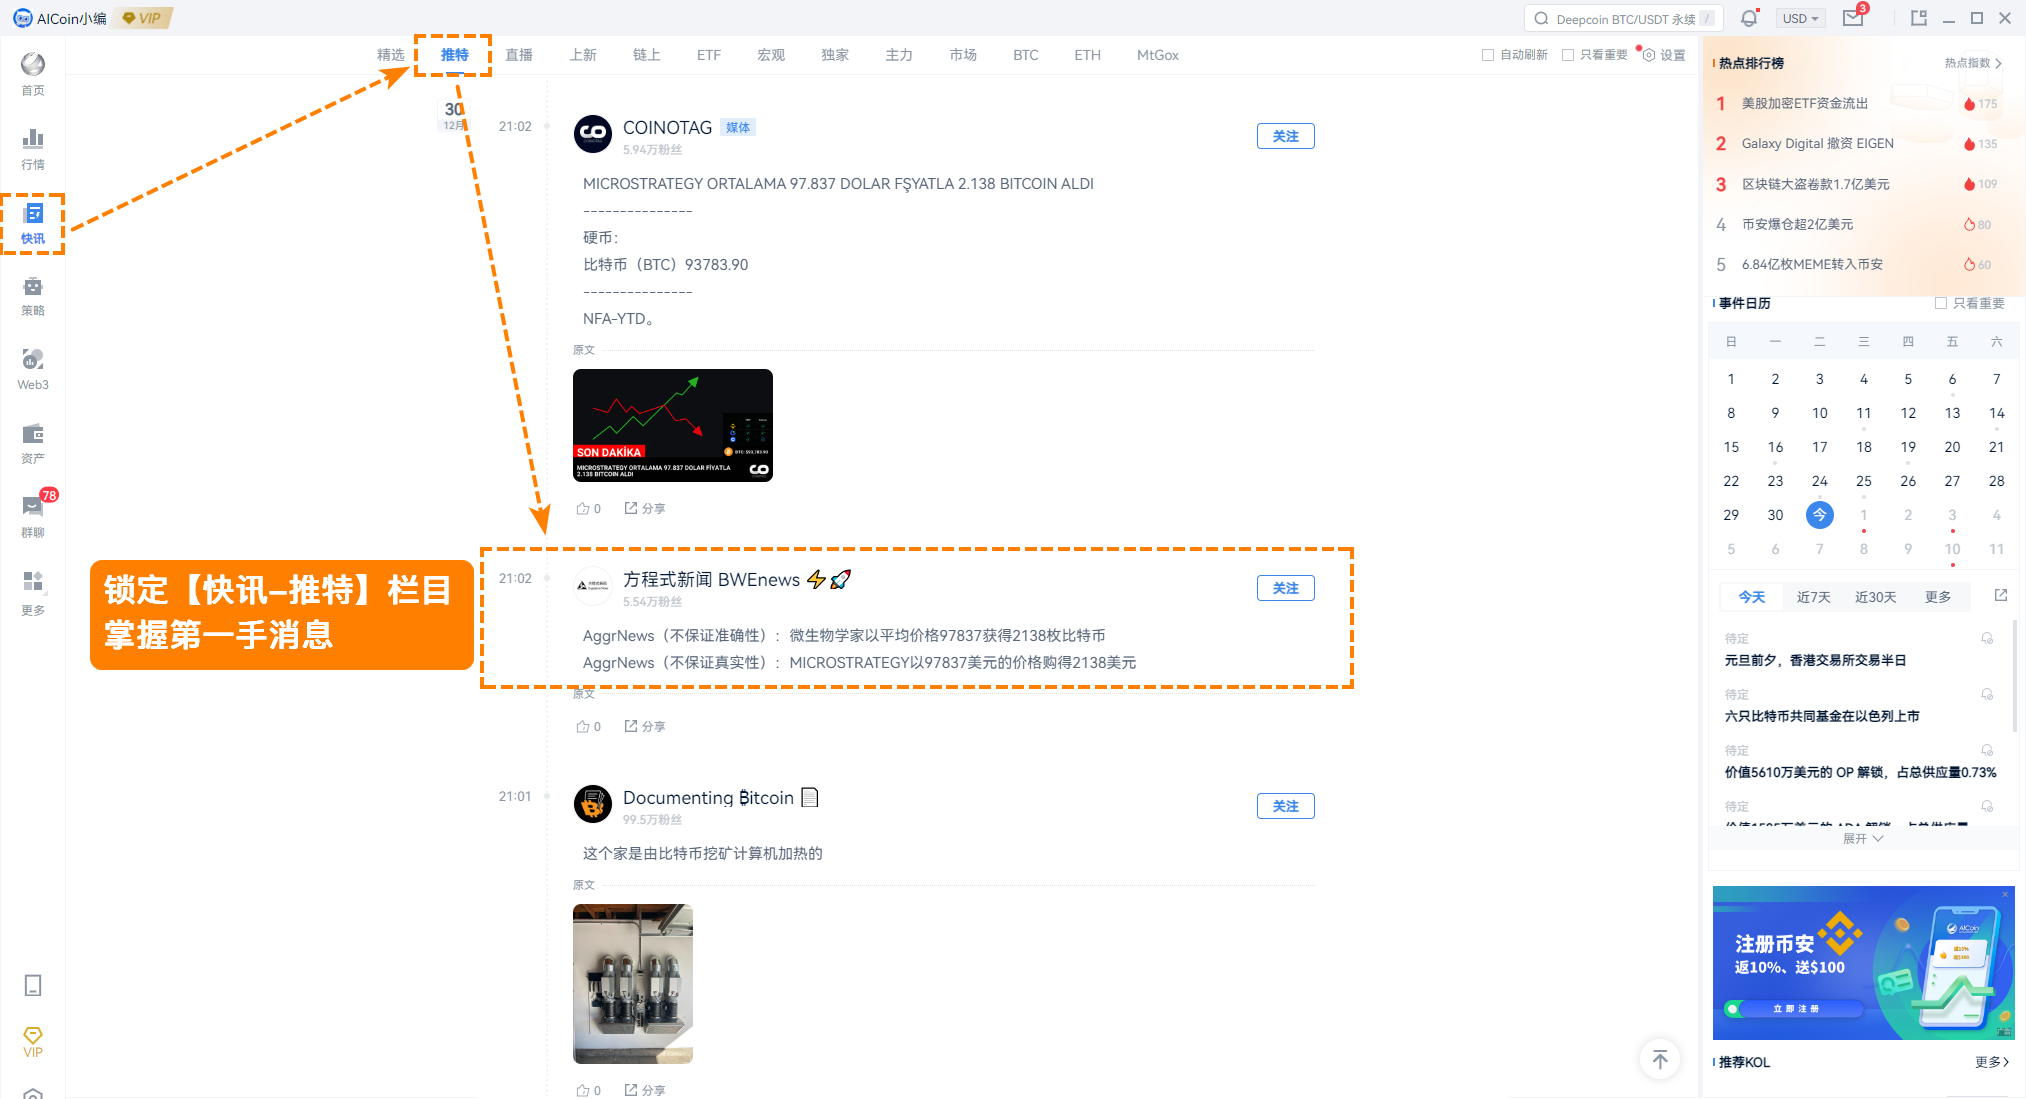This screenshot has width=2026, height=1099.
Task: Select calendar date 25
Action: coord(1864,481)
